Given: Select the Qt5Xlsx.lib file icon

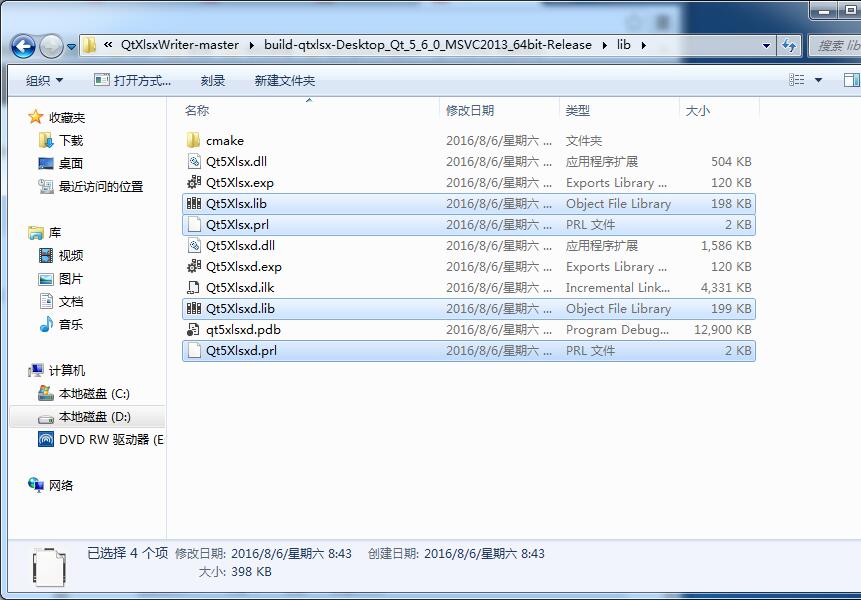Looking at the screenshot, I should [x=194, y=203].
